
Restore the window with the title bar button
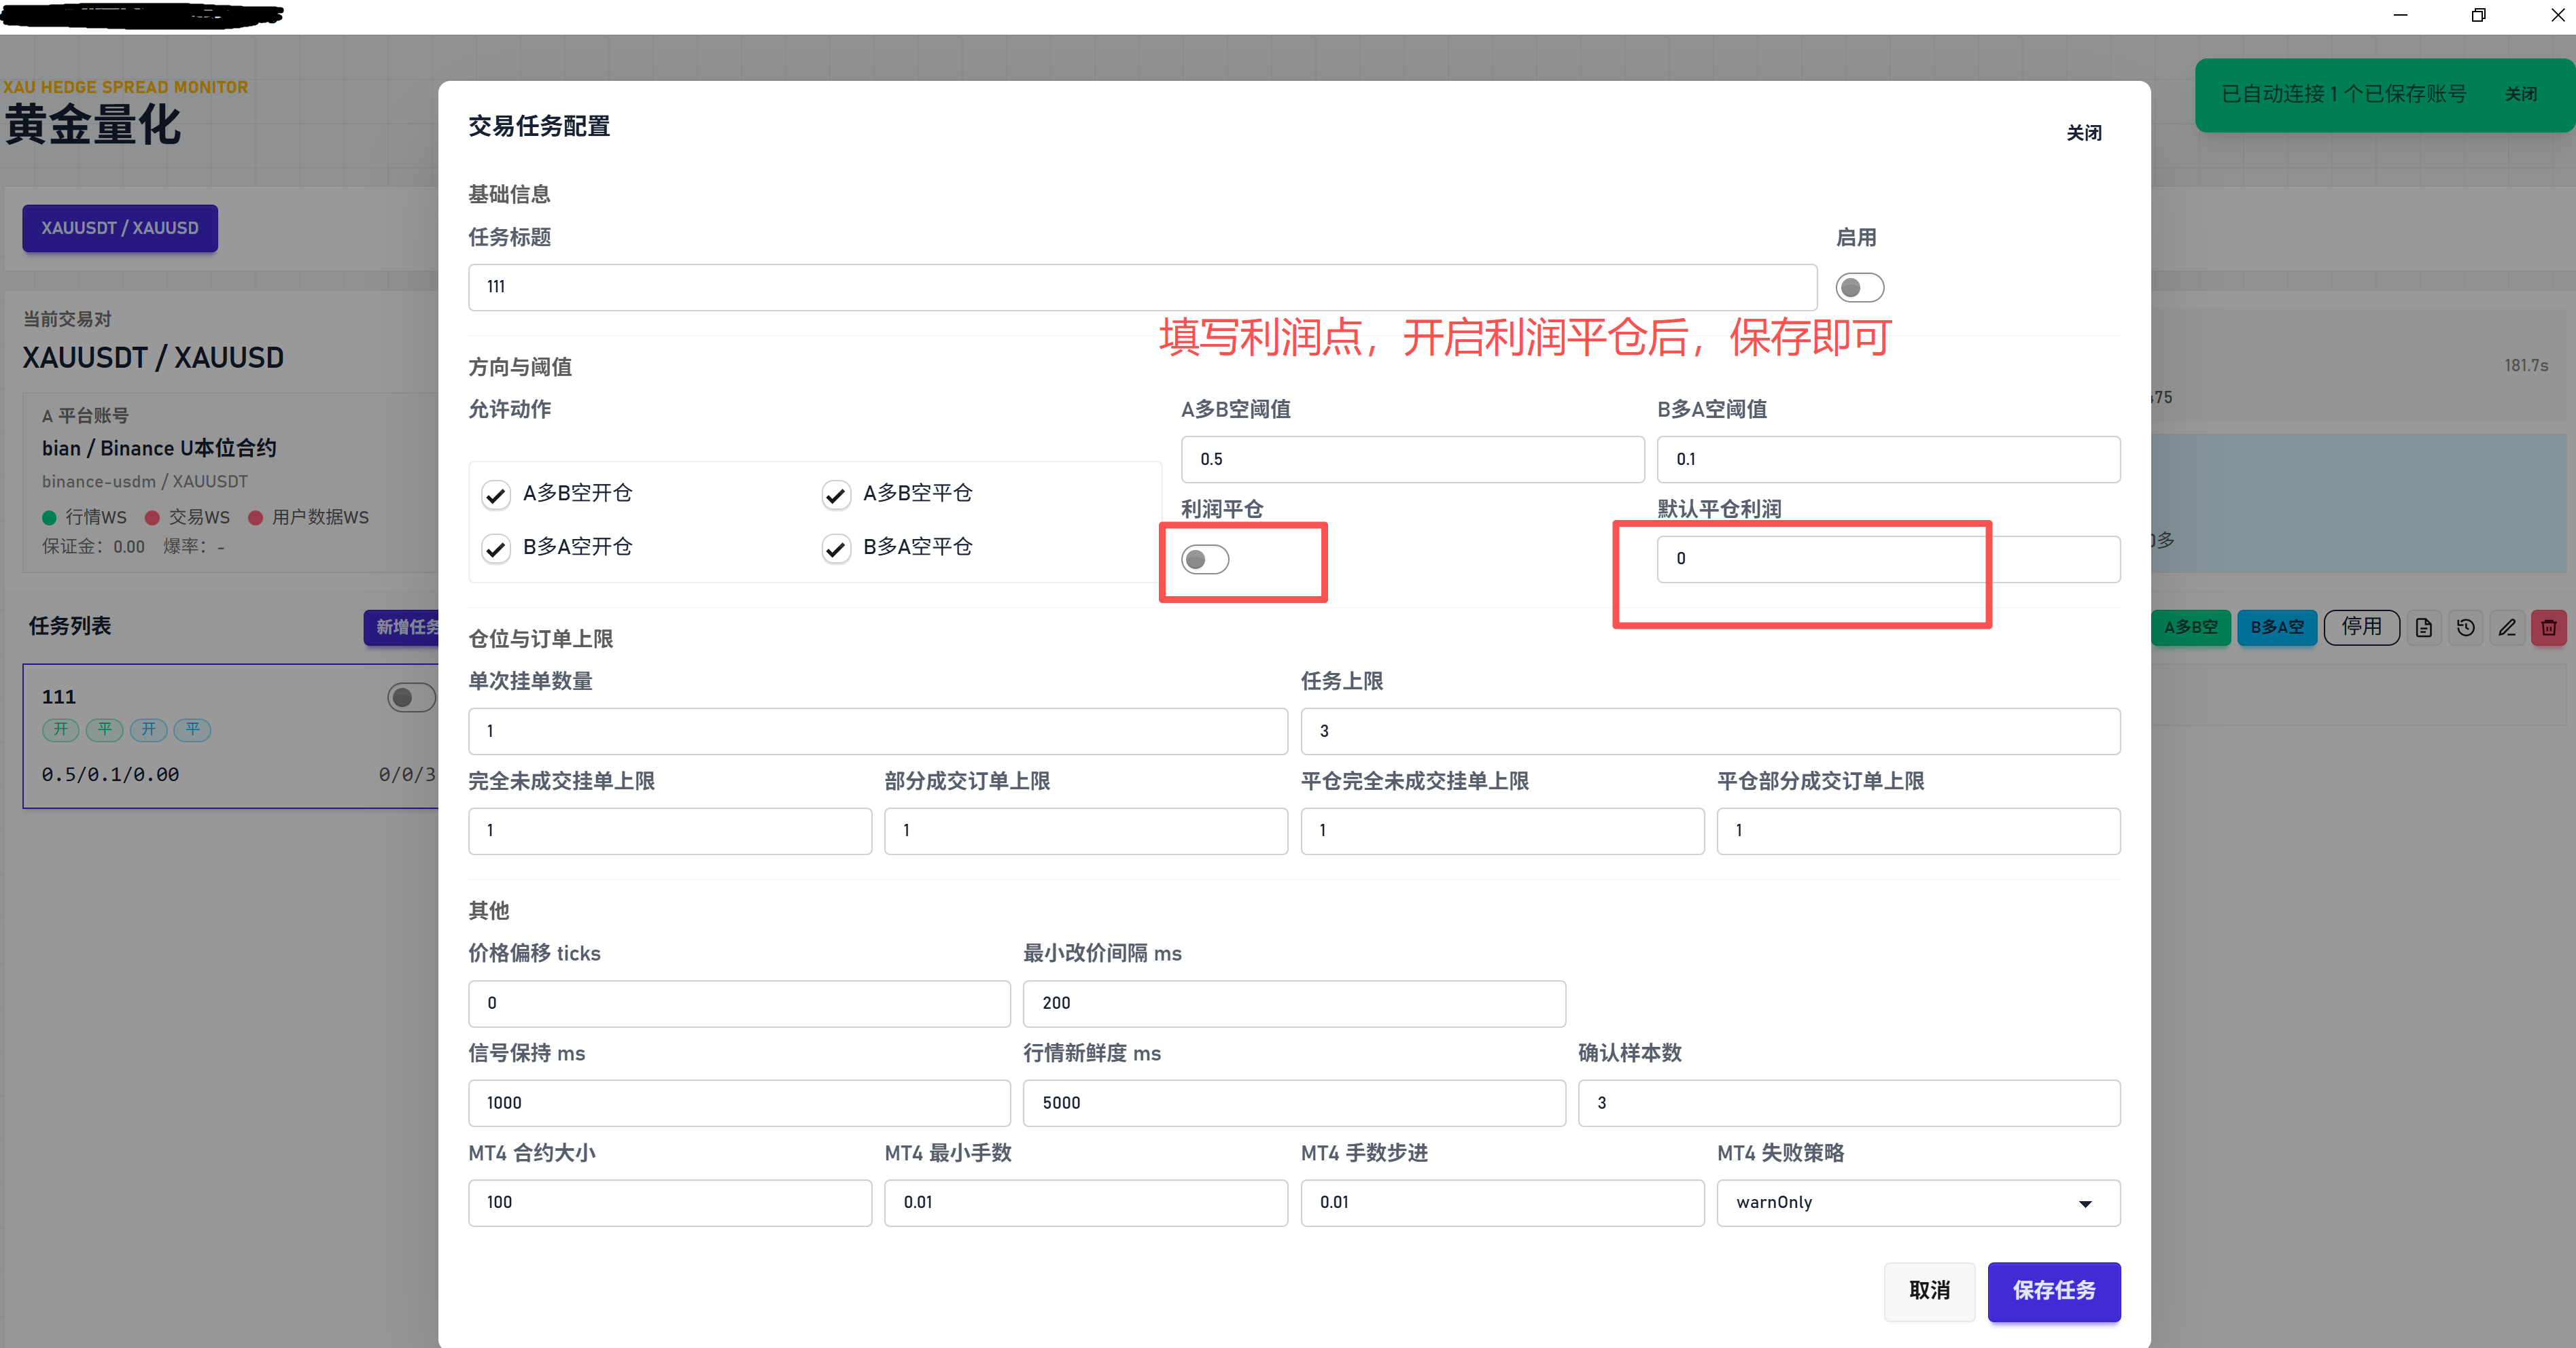click(x=2478, y=15)
